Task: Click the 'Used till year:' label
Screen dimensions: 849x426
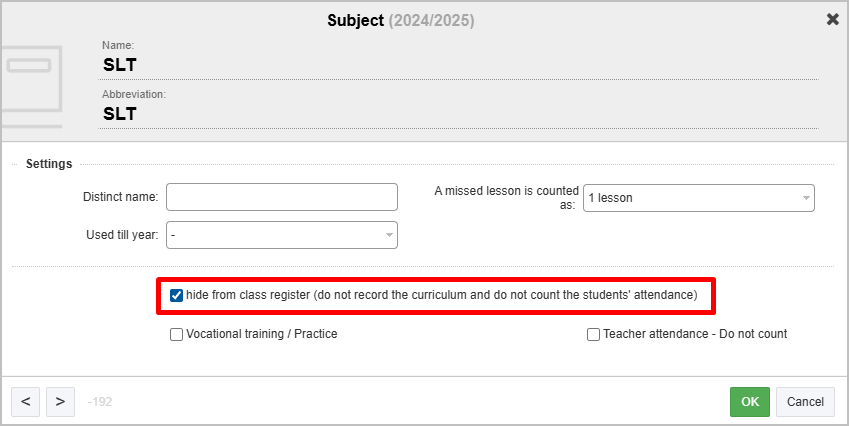Action: [x=123, y=235]
